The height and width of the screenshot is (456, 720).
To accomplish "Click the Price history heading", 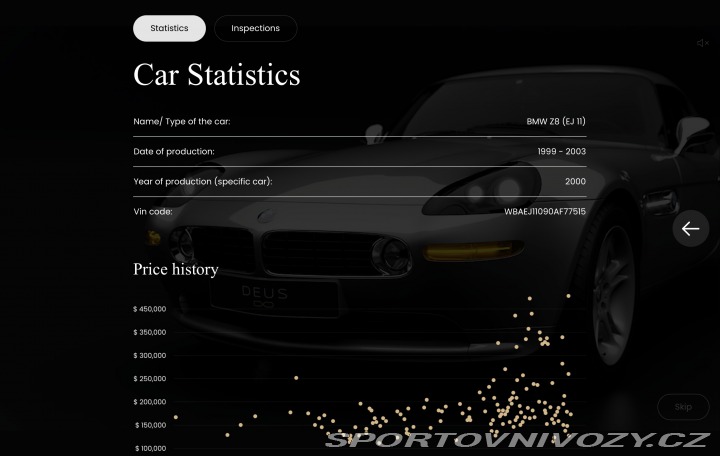I will click(x=175, y=269).
